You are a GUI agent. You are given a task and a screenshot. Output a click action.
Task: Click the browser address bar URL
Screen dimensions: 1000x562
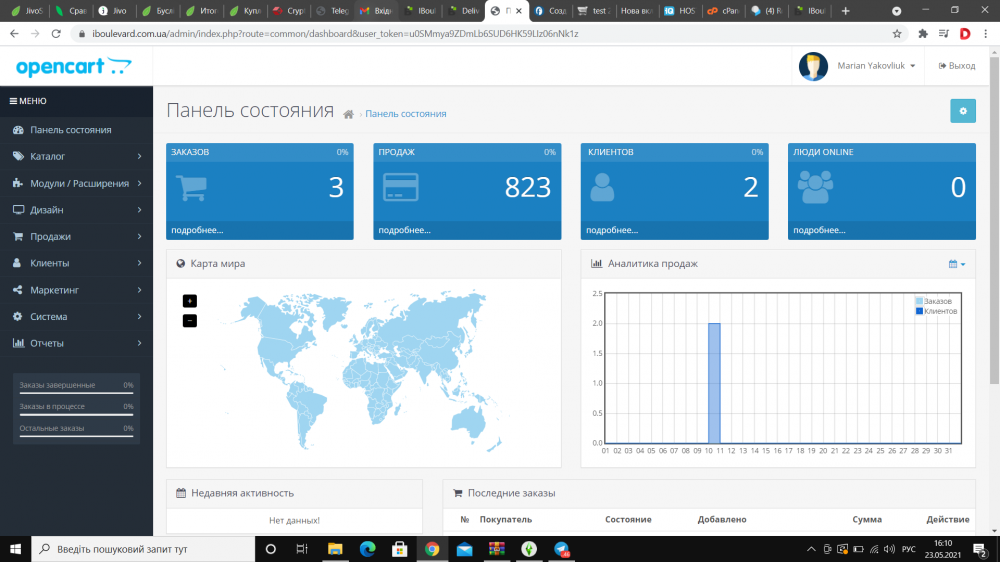[335, 34]
